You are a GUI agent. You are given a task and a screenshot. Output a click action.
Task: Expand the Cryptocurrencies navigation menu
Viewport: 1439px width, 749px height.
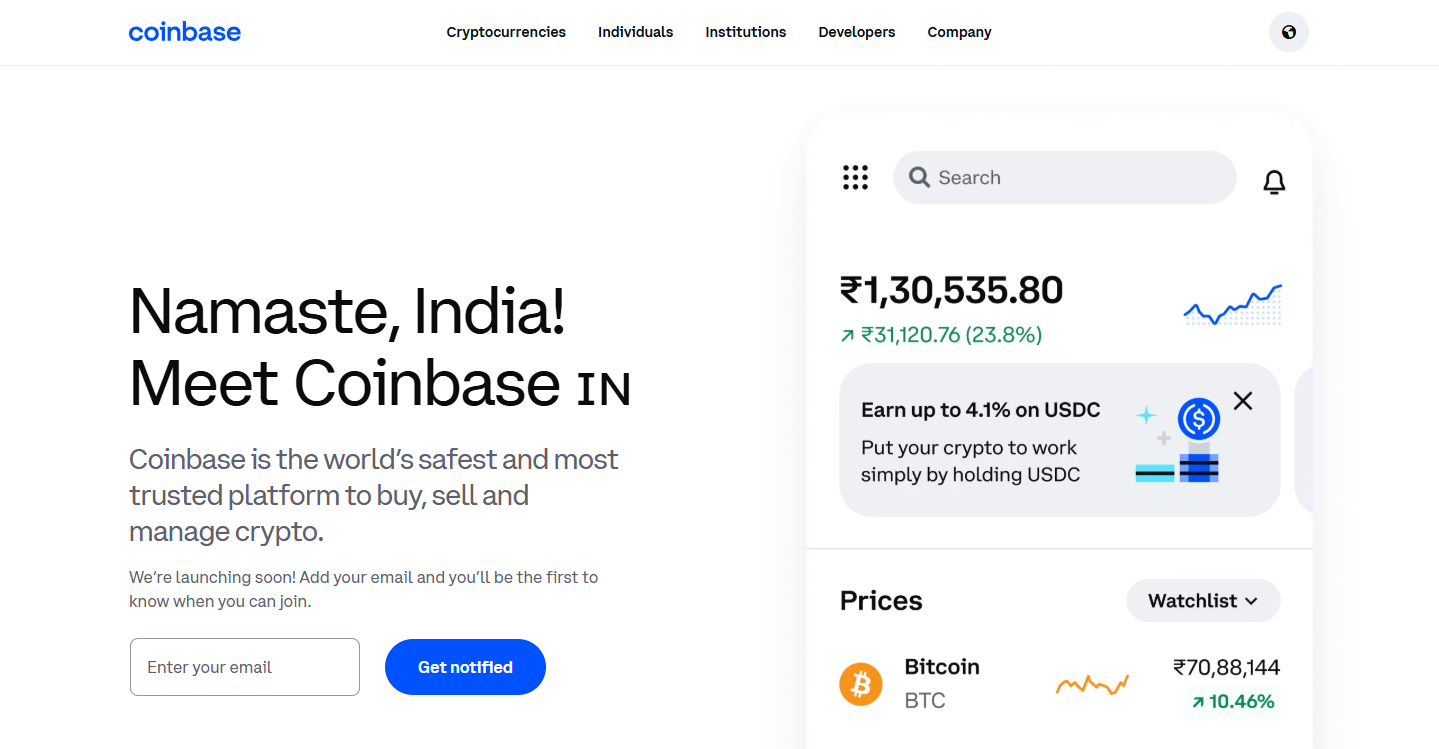pos(506,32)
